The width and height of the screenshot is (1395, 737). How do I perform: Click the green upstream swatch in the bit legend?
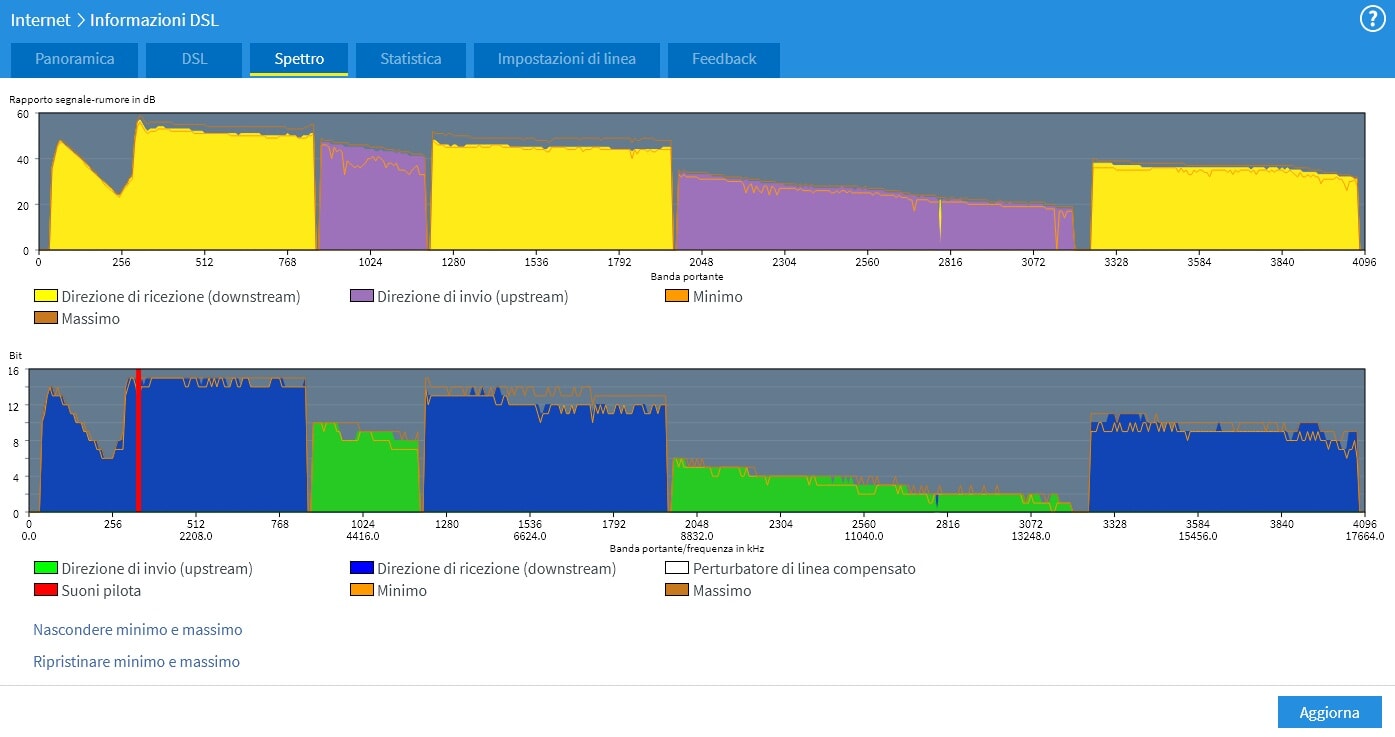[x=45, y=569]
